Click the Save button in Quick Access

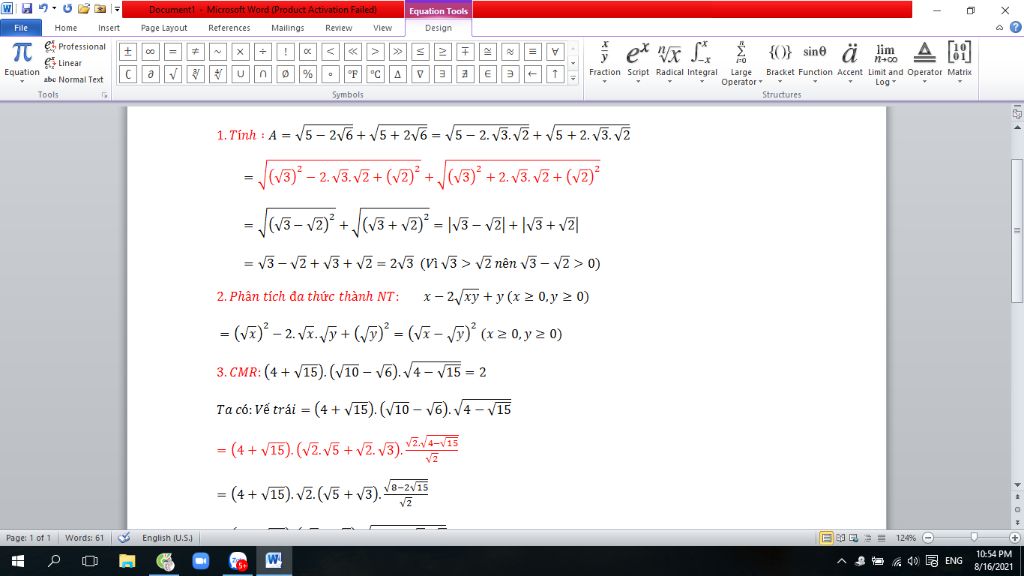click(27, 9)
